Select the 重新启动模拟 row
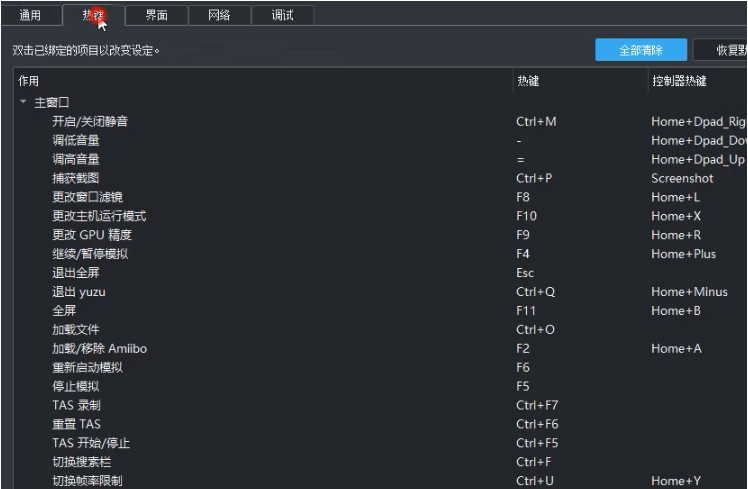Image resolution: width=748 pixels, height=489 pixels. click(x=89, y=368)
